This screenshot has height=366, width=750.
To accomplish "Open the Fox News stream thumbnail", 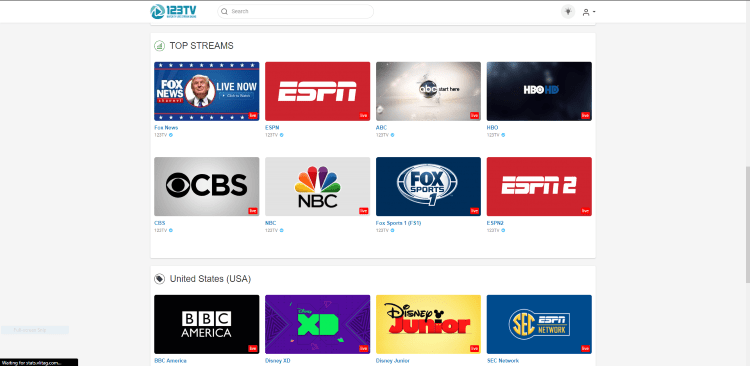I will pyautogui.click(x=207, y=91).
